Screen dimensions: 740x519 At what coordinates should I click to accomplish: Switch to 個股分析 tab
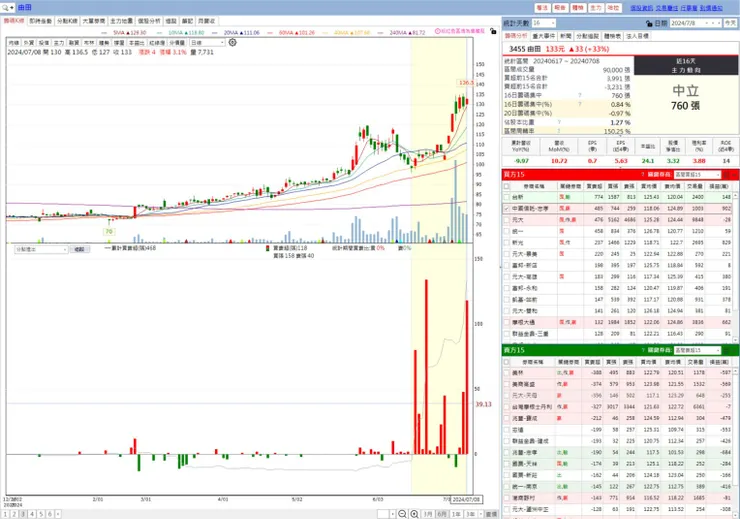(149, 21)
